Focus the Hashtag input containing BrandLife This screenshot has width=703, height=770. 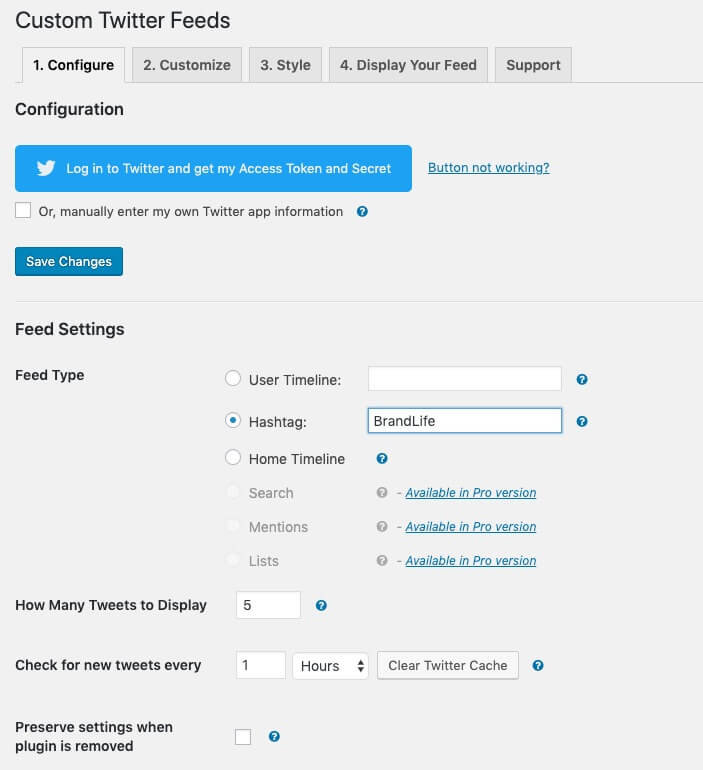pyautogui.click(x=465, y=421)
